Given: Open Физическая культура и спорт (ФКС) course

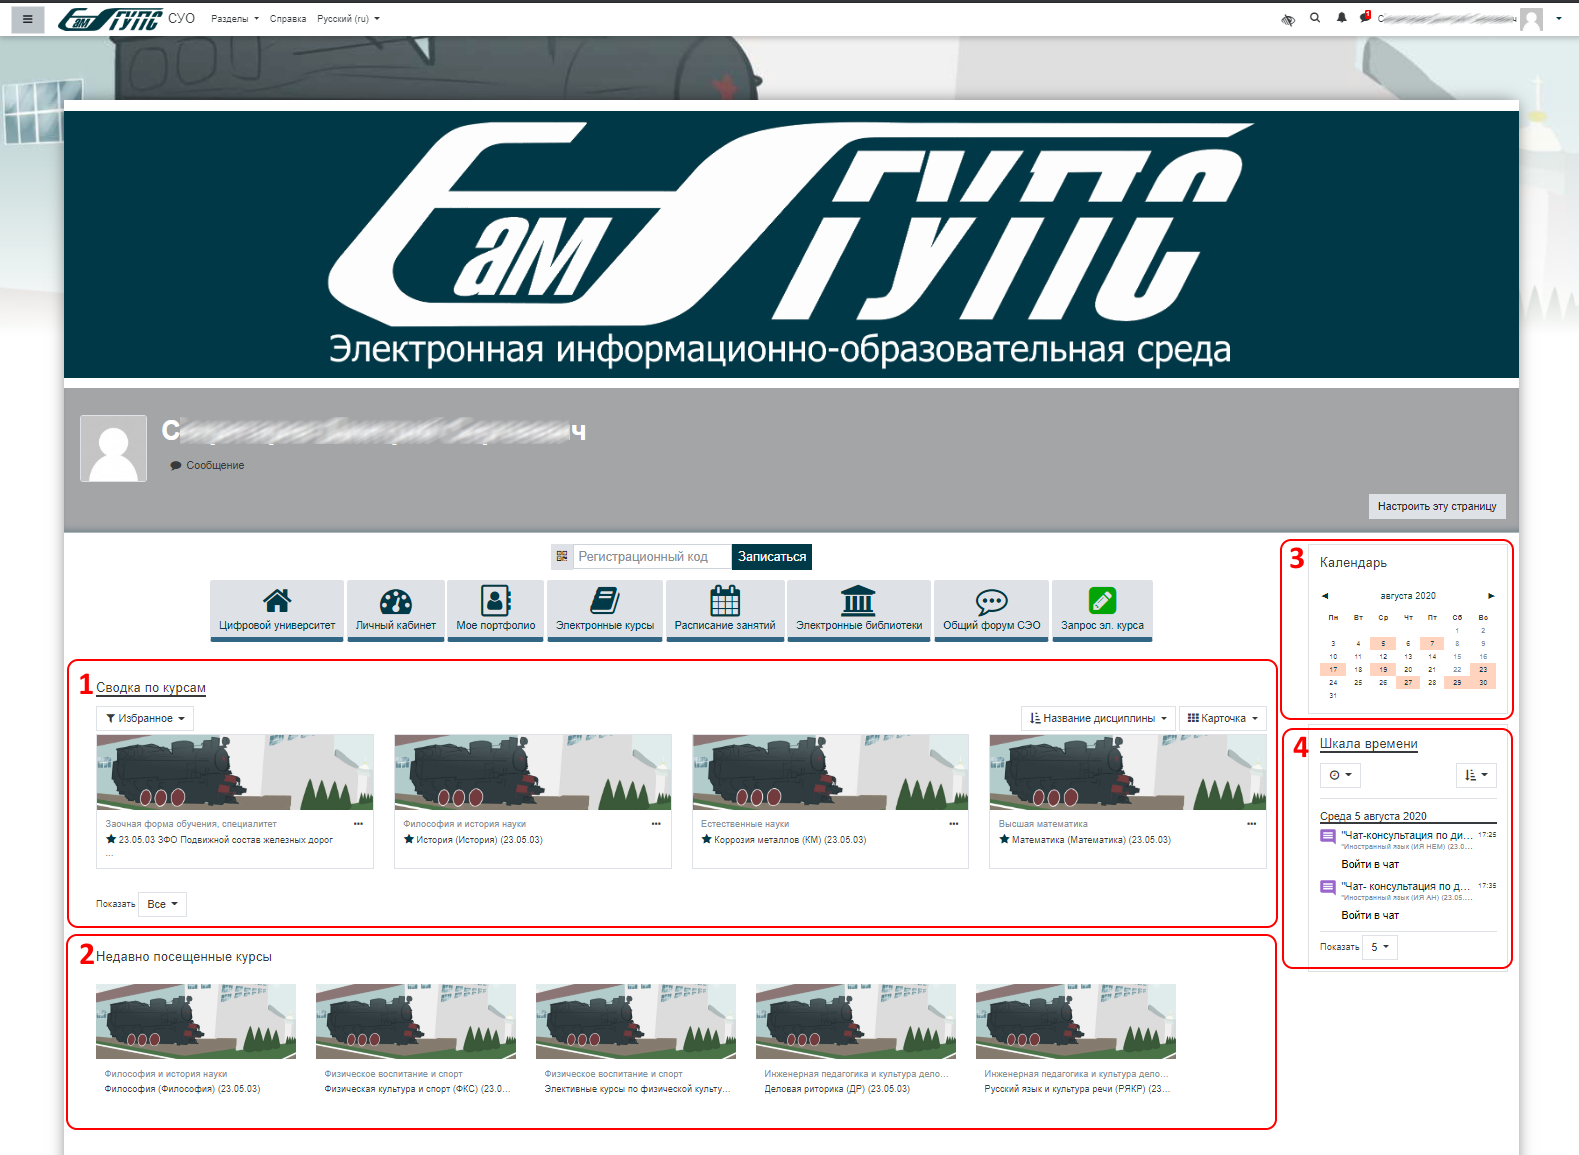Looking at the screenshot, I should (x=417, y=1090).
